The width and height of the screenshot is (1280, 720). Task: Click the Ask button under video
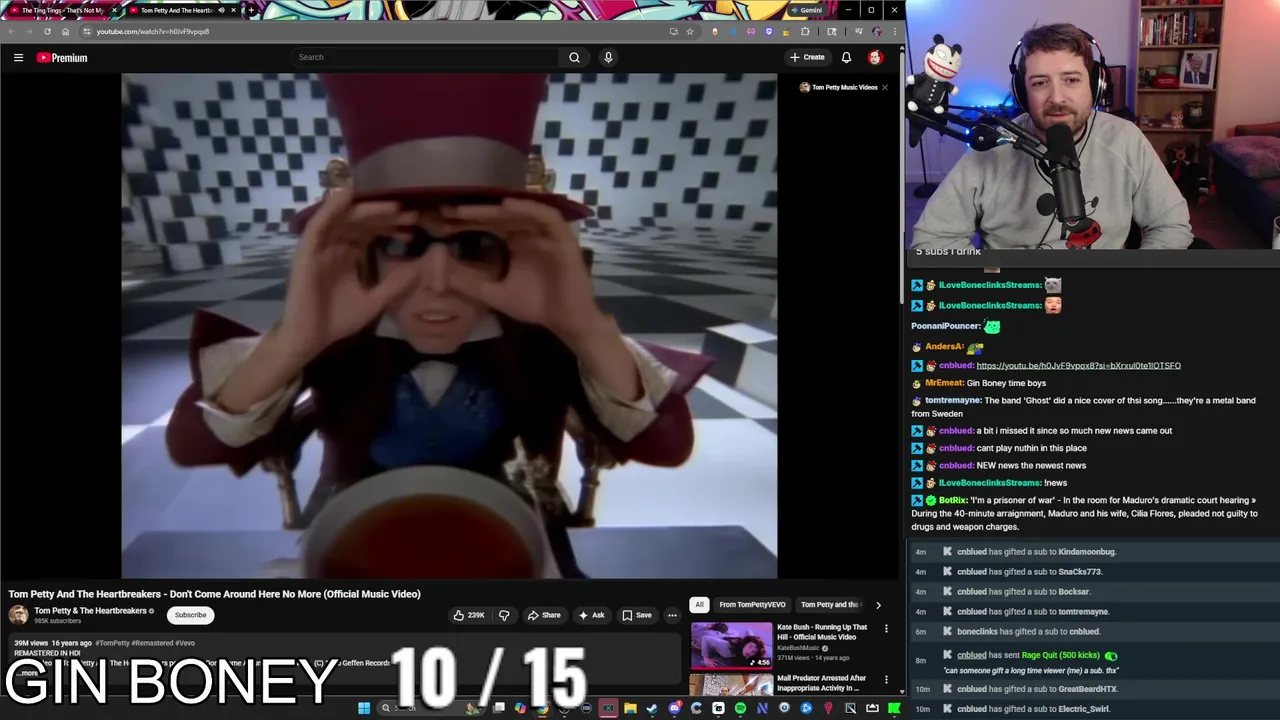point(591,615)
